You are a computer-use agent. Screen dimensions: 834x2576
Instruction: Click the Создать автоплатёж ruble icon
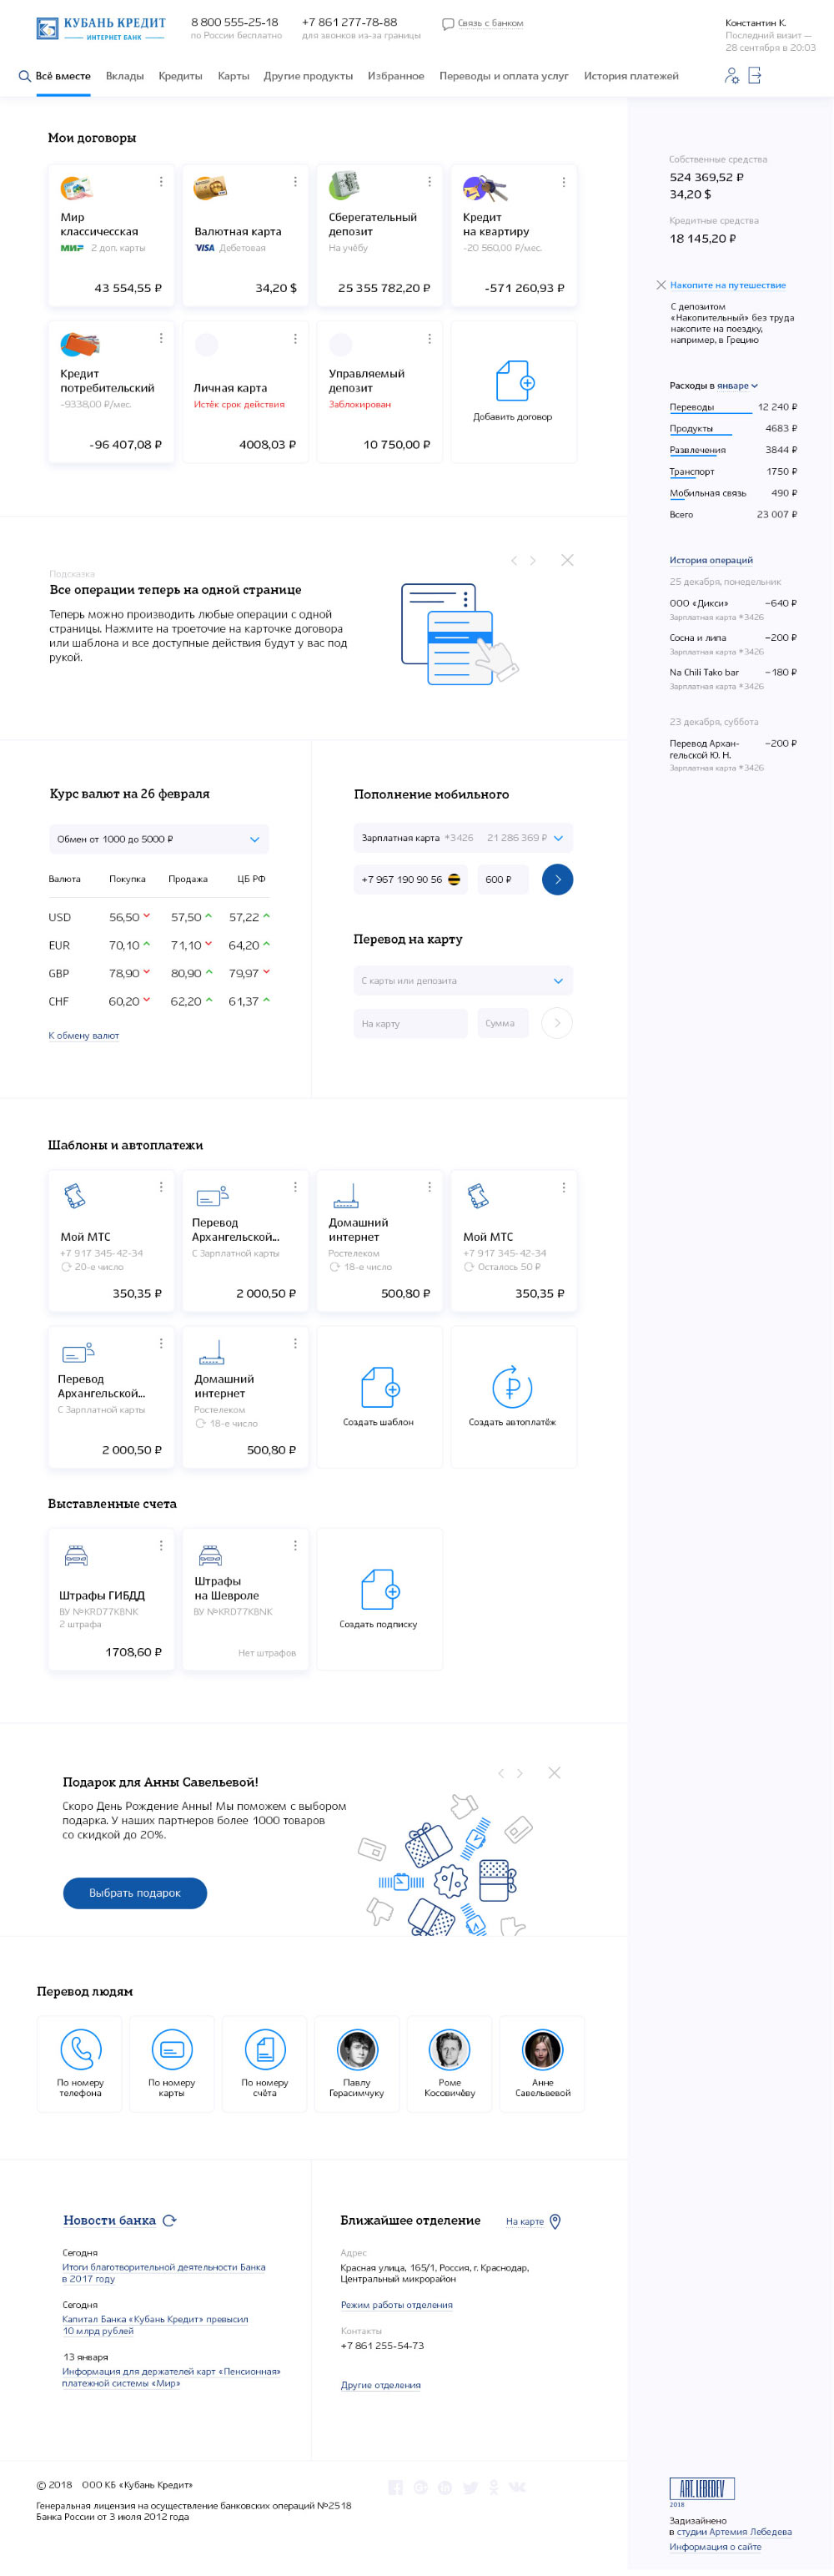tap(512, 1387)
